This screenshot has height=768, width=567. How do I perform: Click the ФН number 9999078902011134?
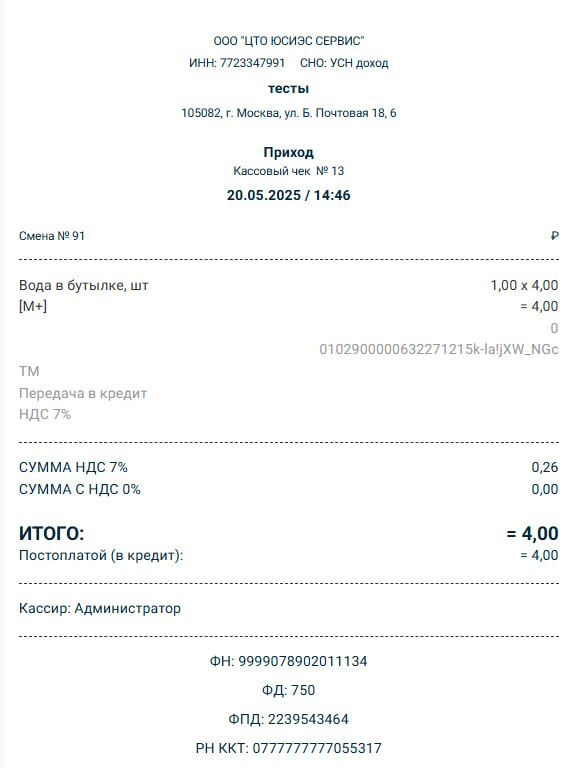[x=303, y=661]
